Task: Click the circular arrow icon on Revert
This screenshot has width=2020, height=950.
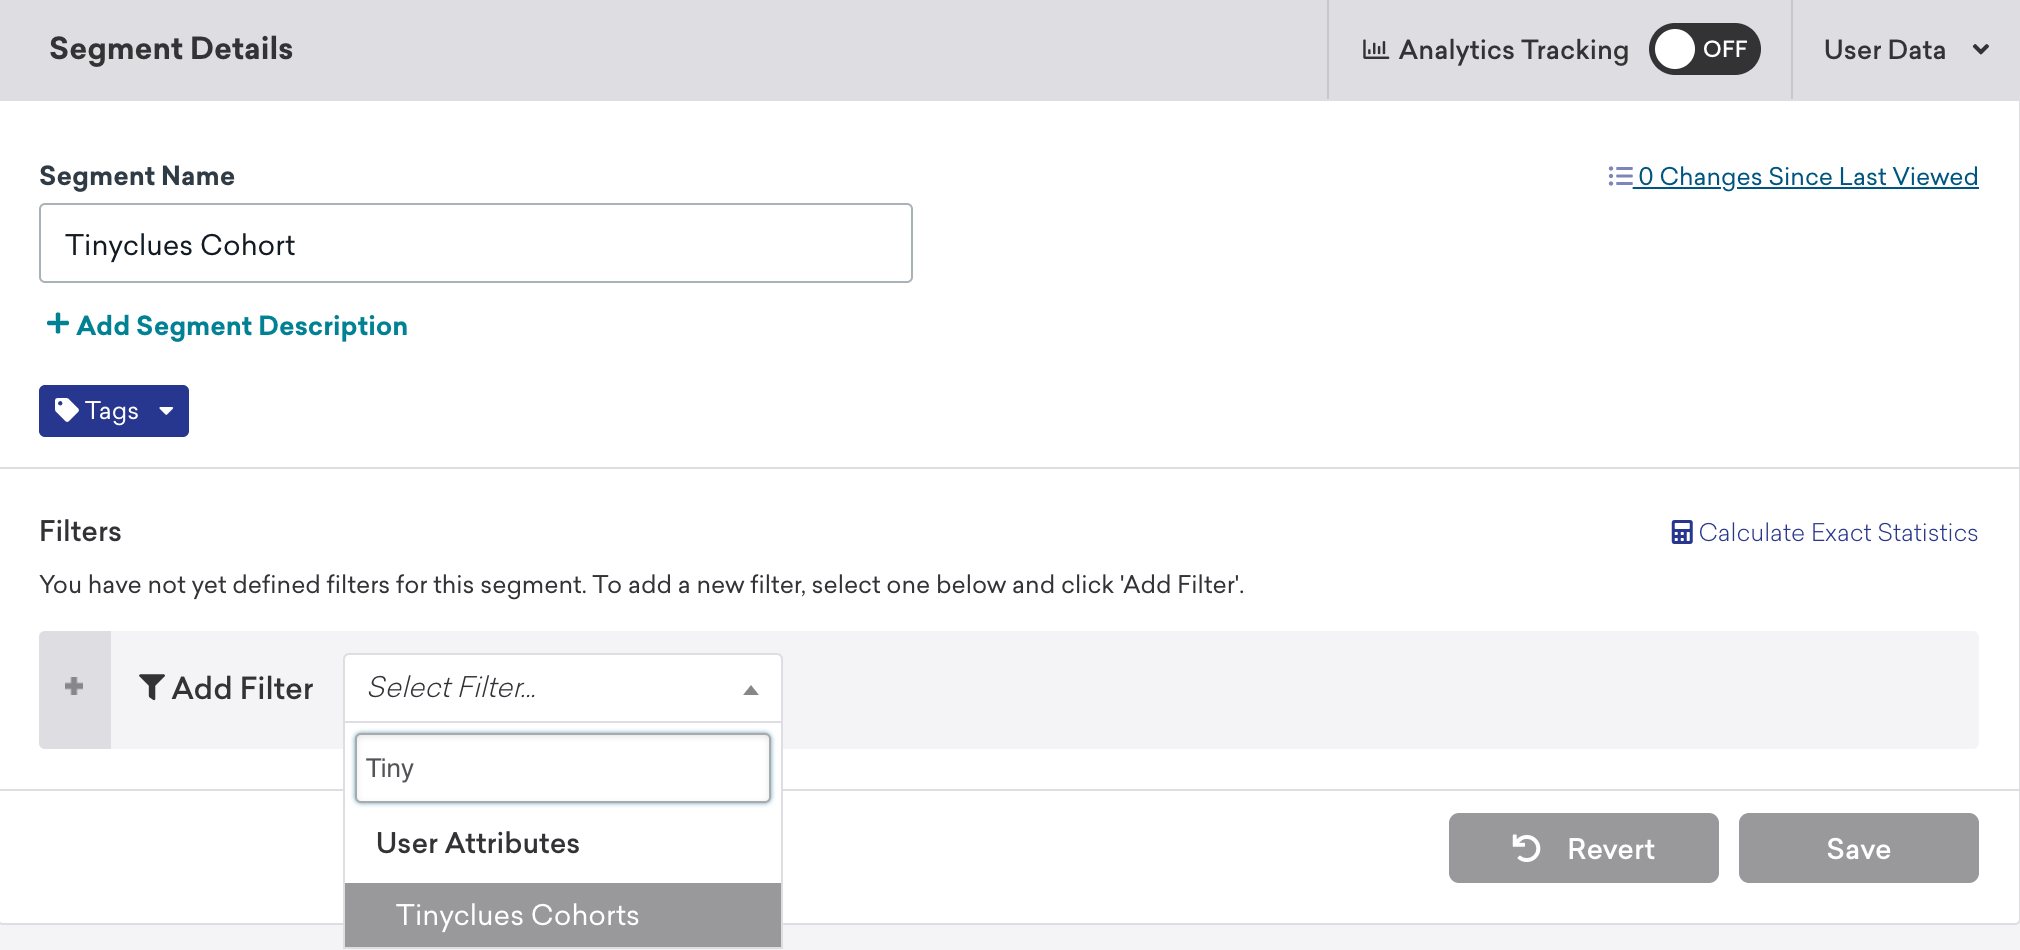Action: (1526, 848)
